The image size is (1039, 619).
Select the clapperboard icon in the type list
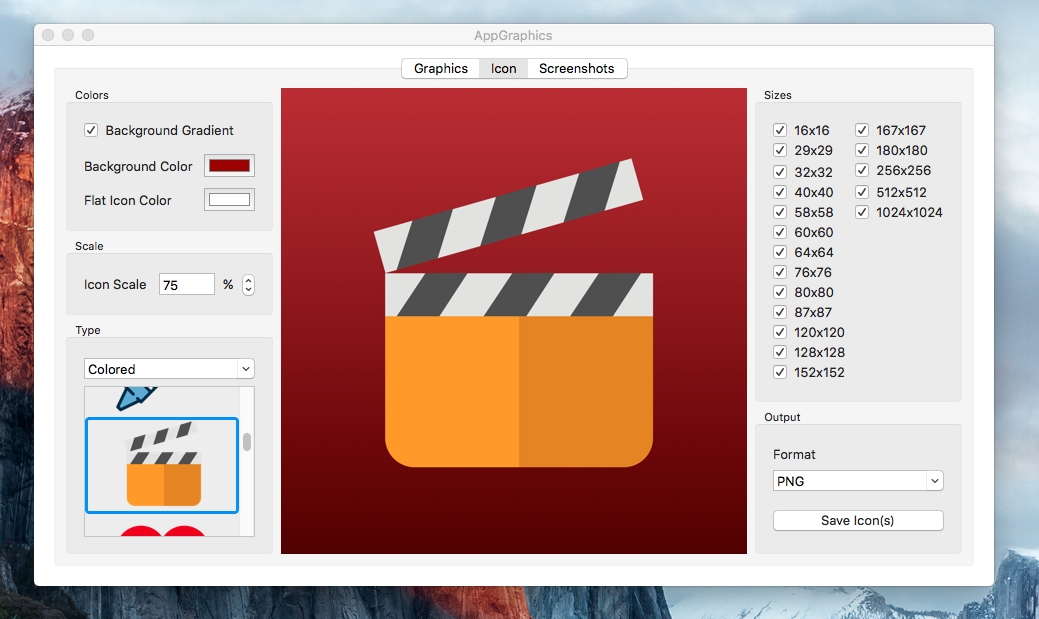click(x=162, y=465)
